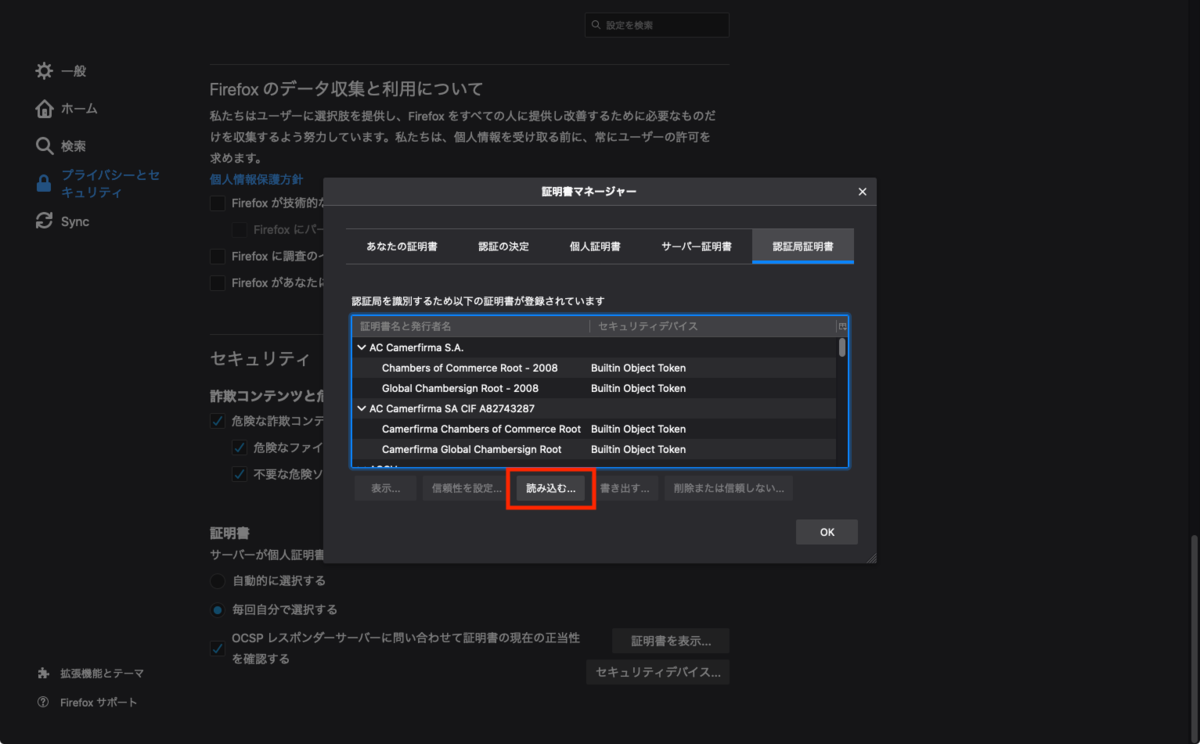
Task: Toggle the Firefox があなたに checkbox
Action: pyautogui.click(x=217, y=283)
